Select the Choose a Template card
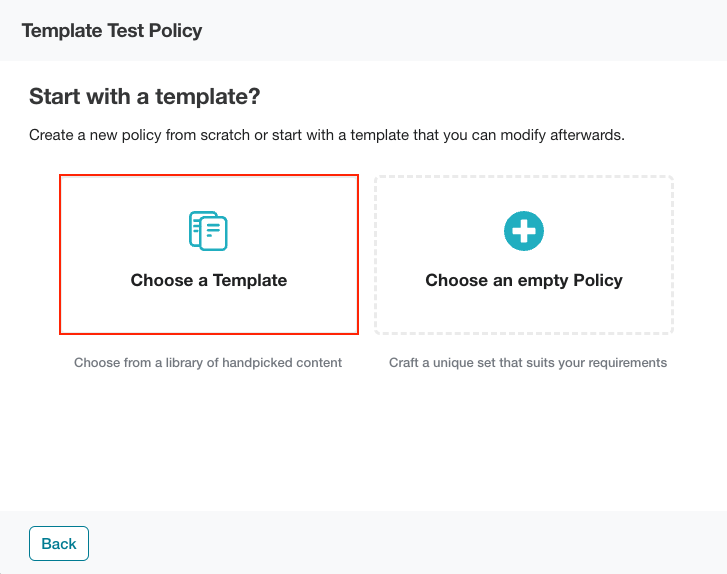This screenshot has width=727, height=574. pos(209,254)
